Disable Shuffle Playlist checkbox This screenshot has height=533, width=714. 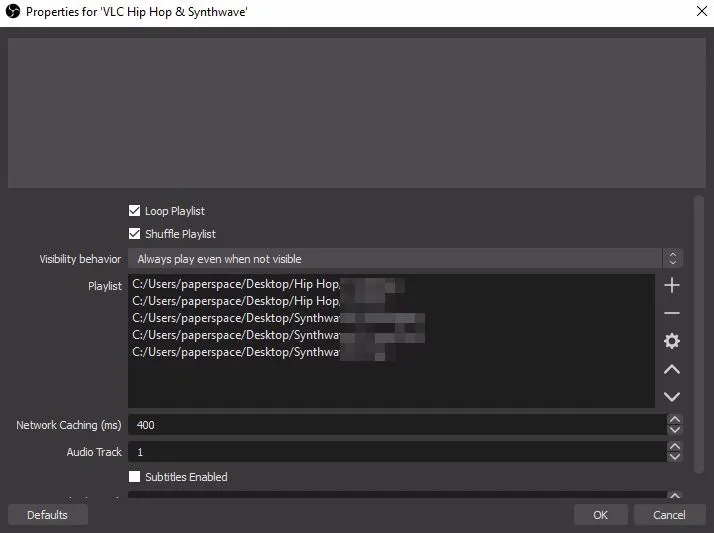[134, 234]
